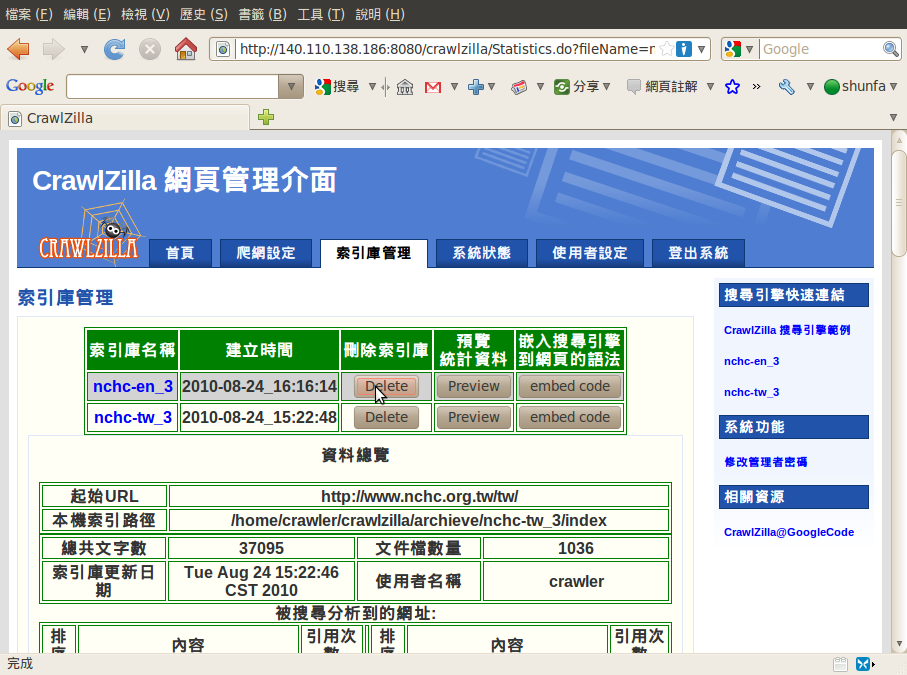
Task: Click the page vertical scrollbar thumb
Action: pos(898,202)
